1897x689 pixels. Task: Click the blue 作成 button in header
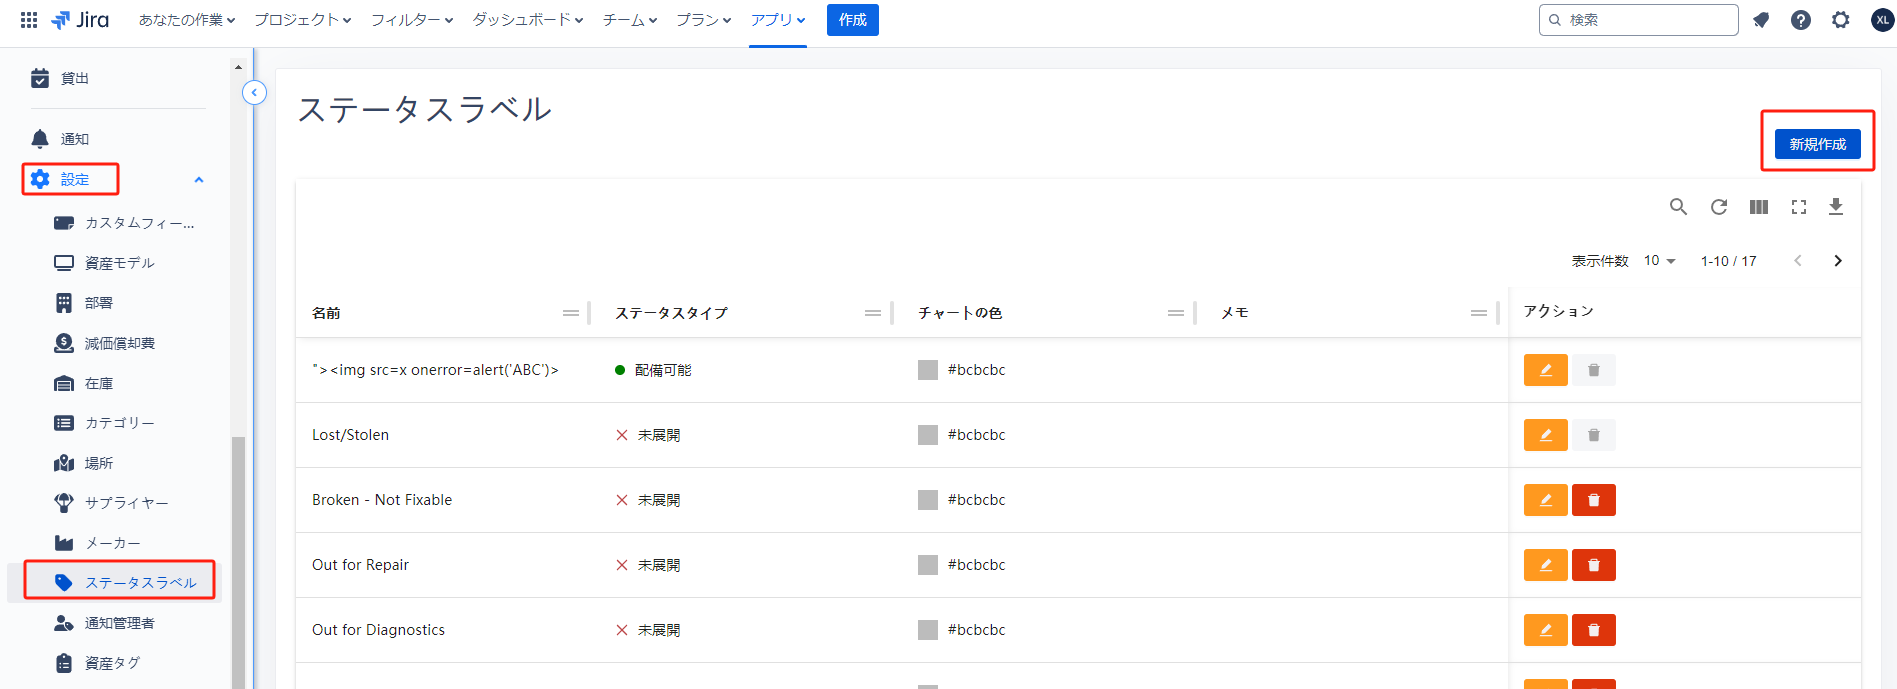pos(852,20)
